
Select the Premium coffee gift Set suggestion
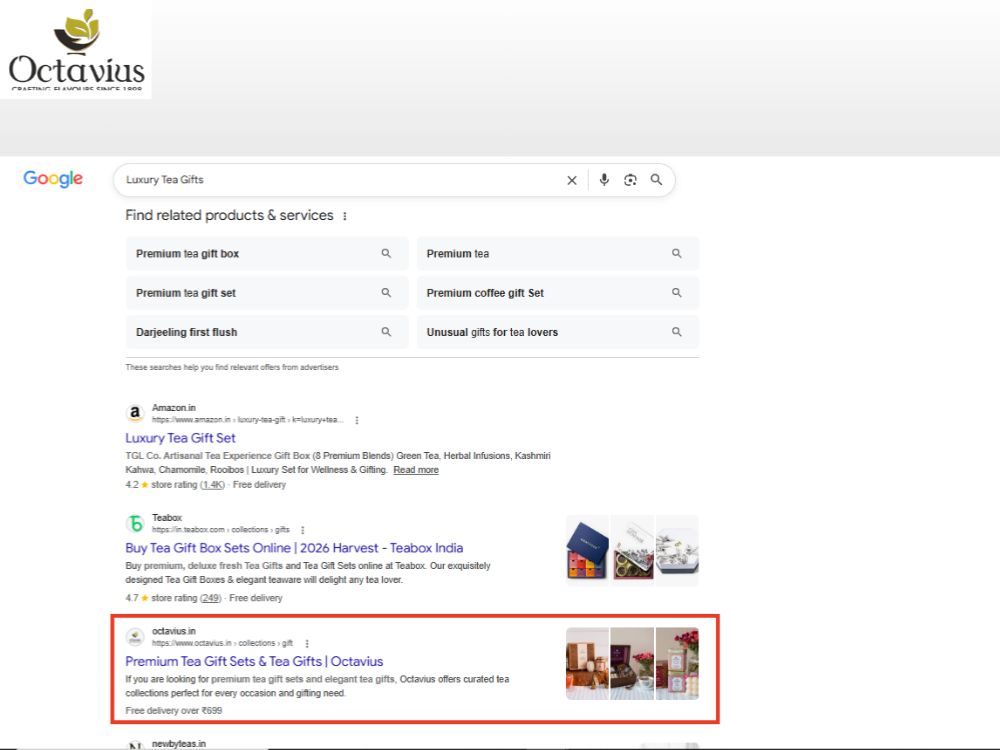click(558, 293)
